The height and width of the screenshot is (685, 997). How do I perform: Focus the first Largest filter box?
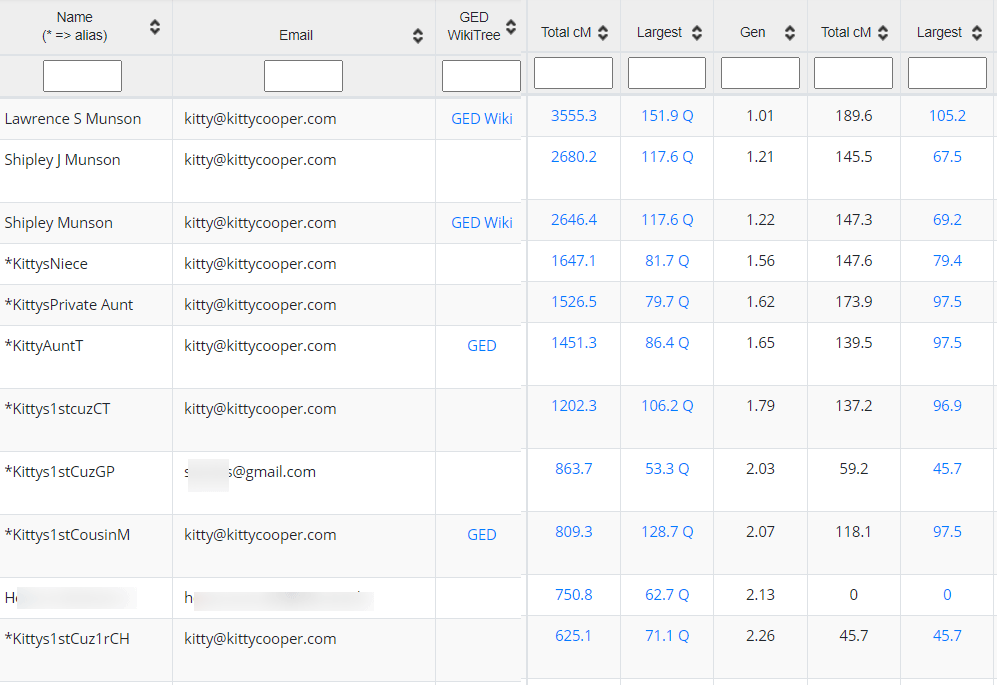pyautogui.click(x=667, y=73)
